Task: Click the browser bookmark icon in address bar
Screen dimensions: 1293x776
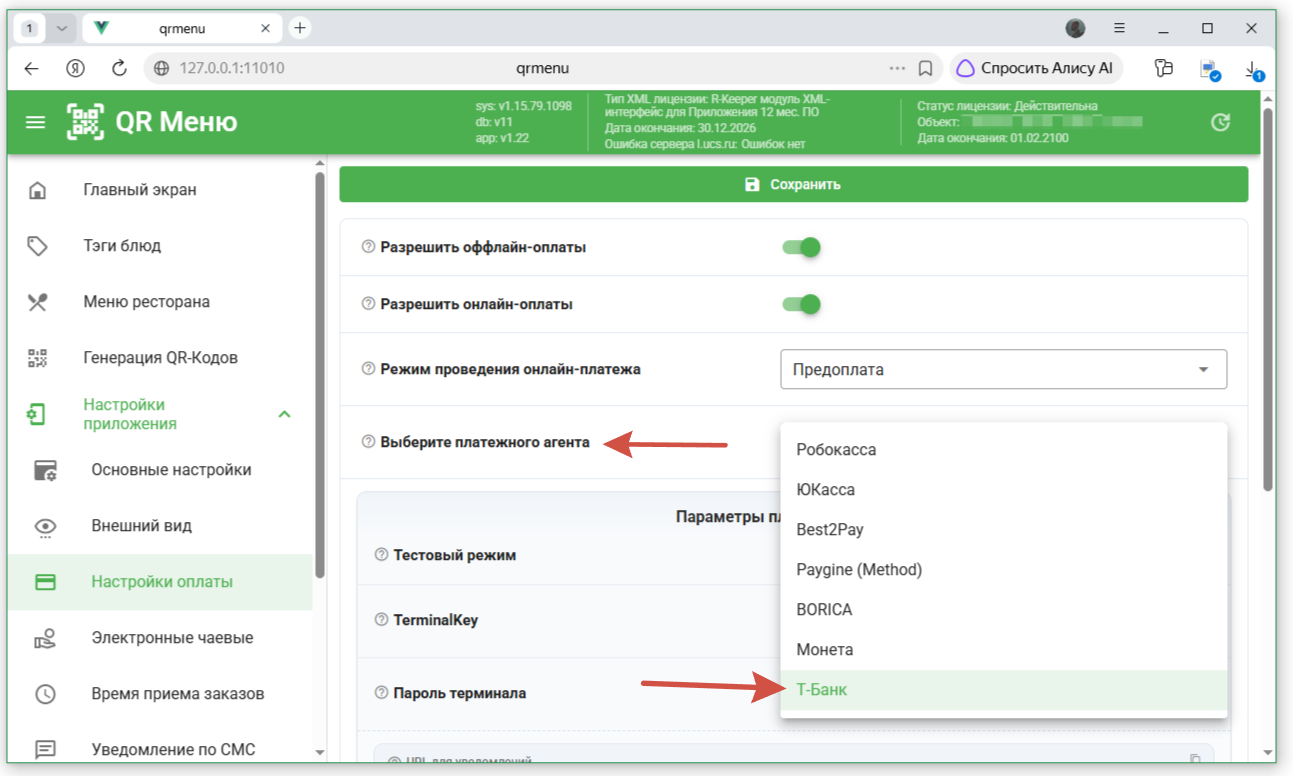Action: click(x=926, y=68)
